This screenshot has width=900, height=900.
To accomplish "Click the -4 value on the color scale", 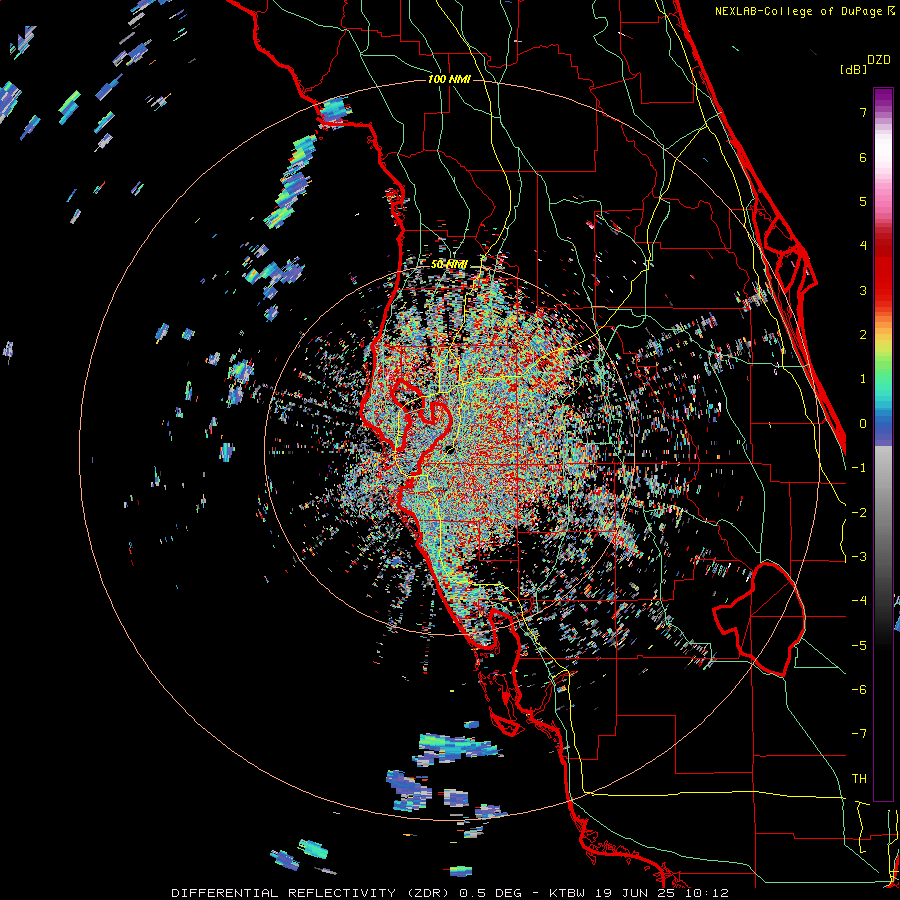I will click(x=859, y=601).
